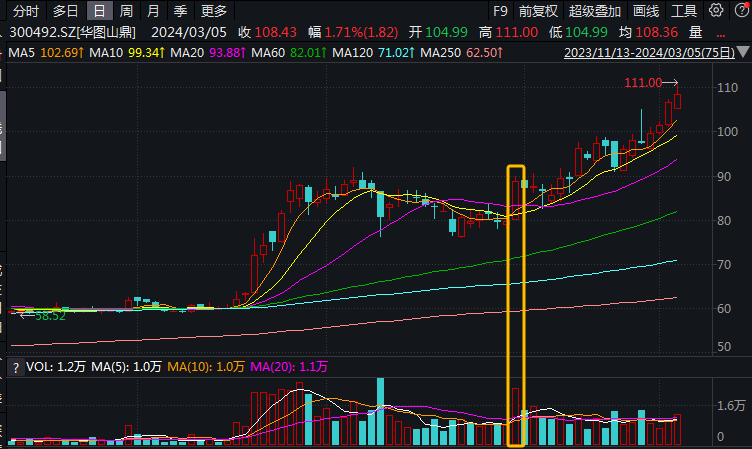Viewport: 752px width, 449px height.
Task: Select the 日 daily K-line tab
Action: pos(99,11)
